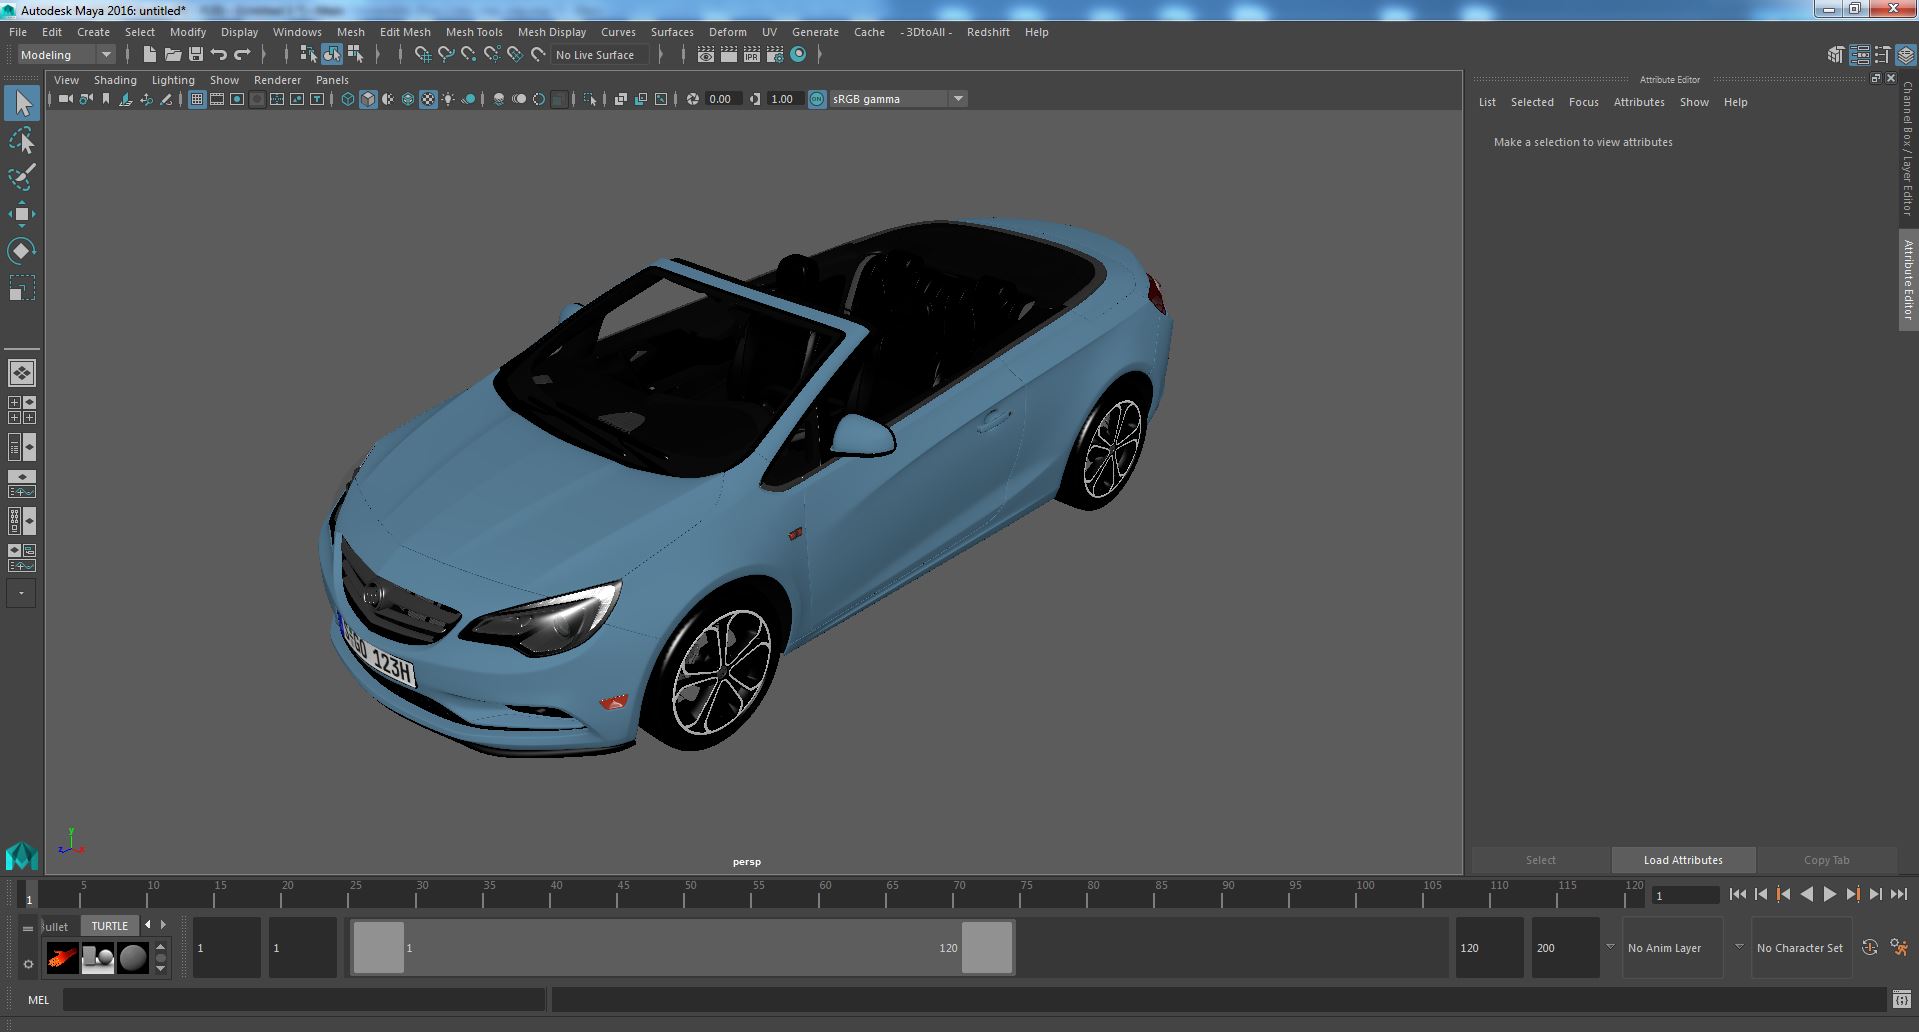Open Render Settings icon
Viewport: 1919px width, 1032px height.
(x=774, y=55)
